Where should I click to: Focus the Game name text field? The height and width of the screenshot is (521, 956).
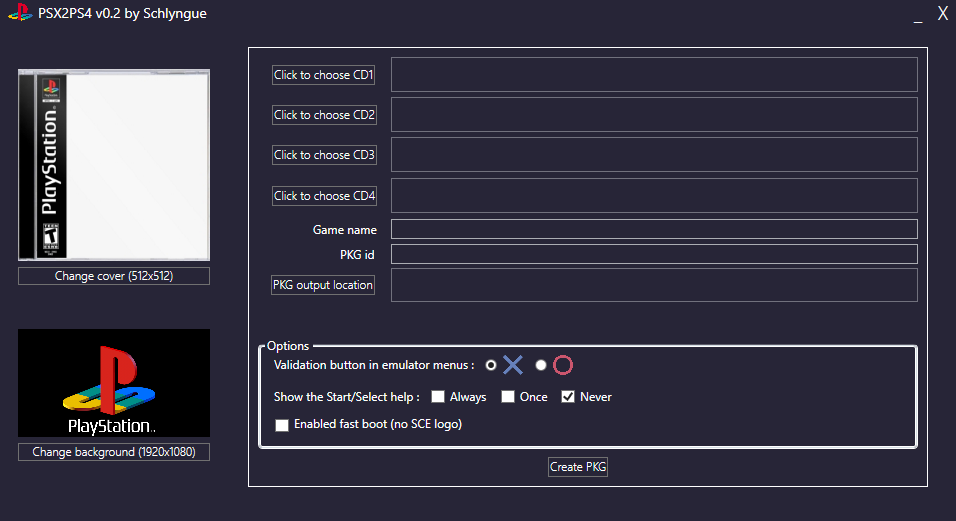[654, 229]
